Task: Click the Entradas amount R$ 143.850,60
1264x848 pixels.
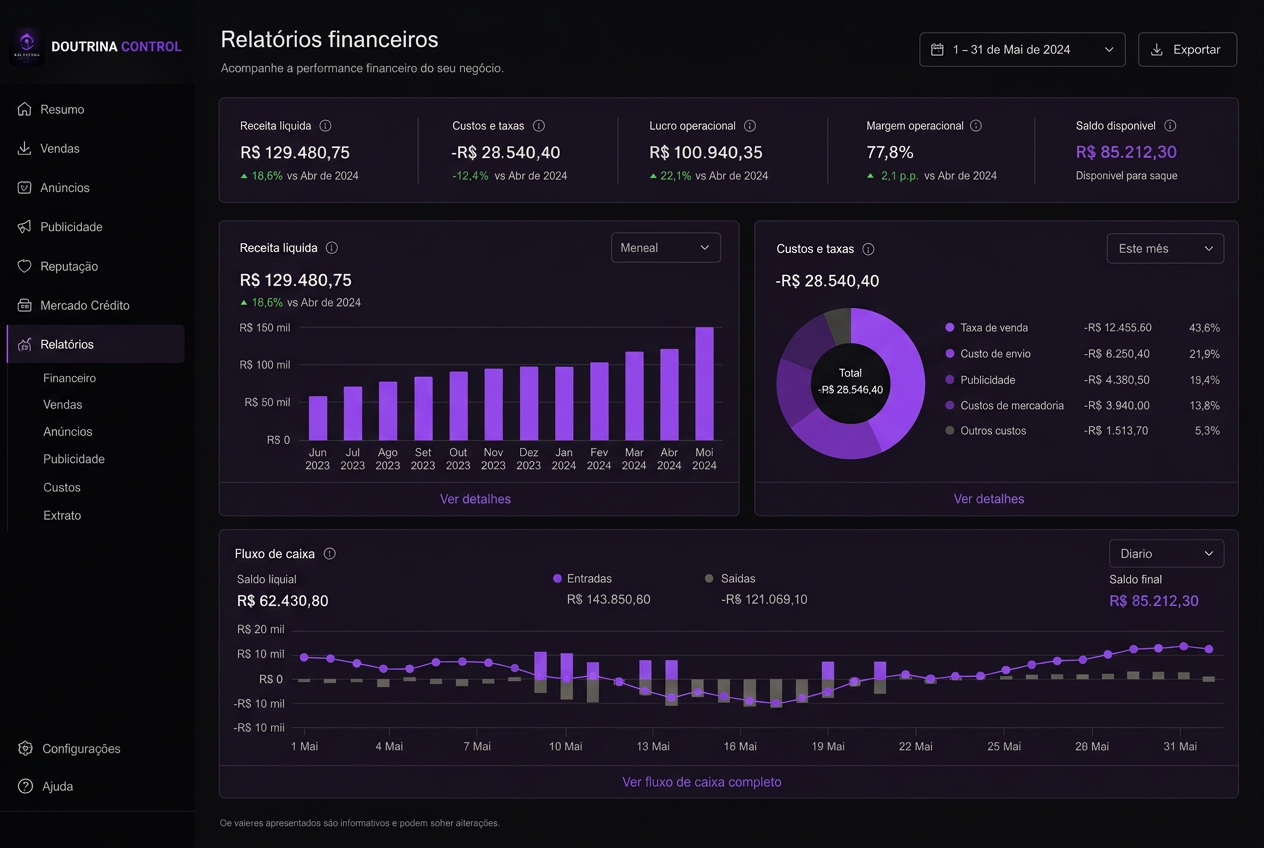Action: [x=608, y=599]
